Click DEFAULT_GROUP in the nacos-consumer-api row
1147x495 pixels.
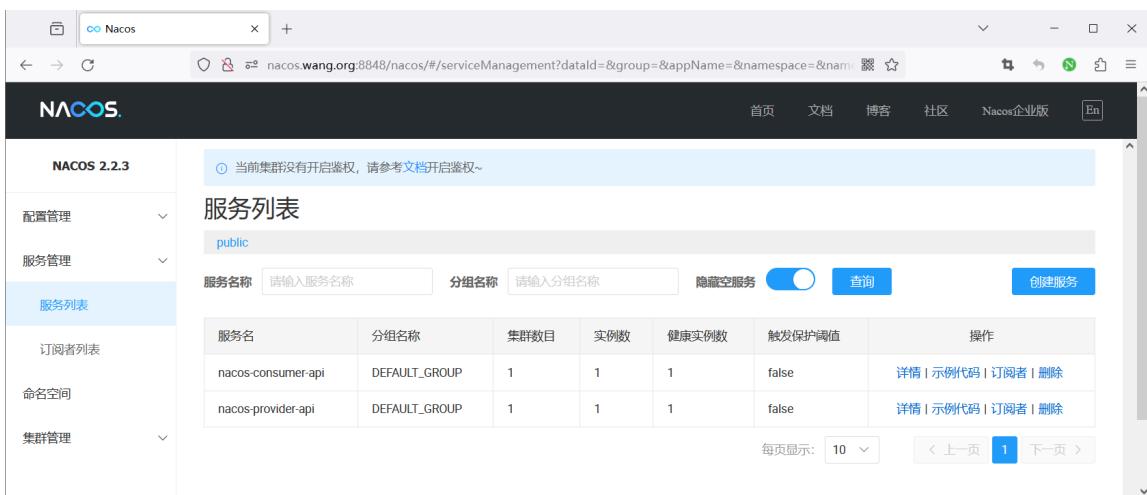click(x=417, y=372)
